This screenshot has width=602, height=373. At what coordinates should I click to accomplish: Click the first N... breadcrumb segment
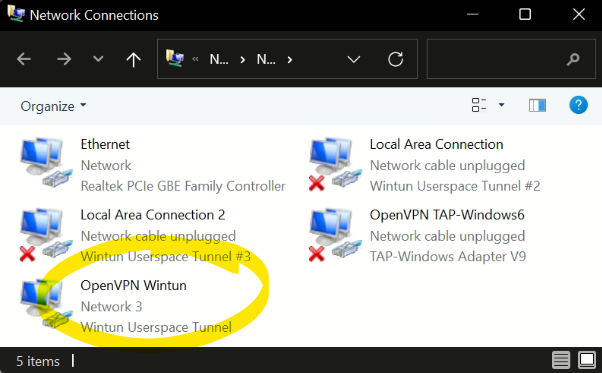[219, 59]
